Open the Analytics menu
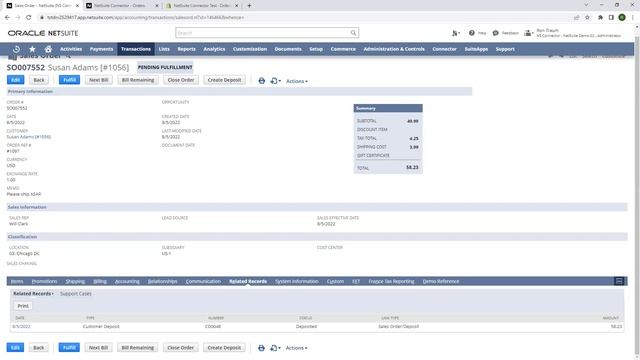Image resolution: width=640 pixels, height=360 pixels. pos(214,49)
